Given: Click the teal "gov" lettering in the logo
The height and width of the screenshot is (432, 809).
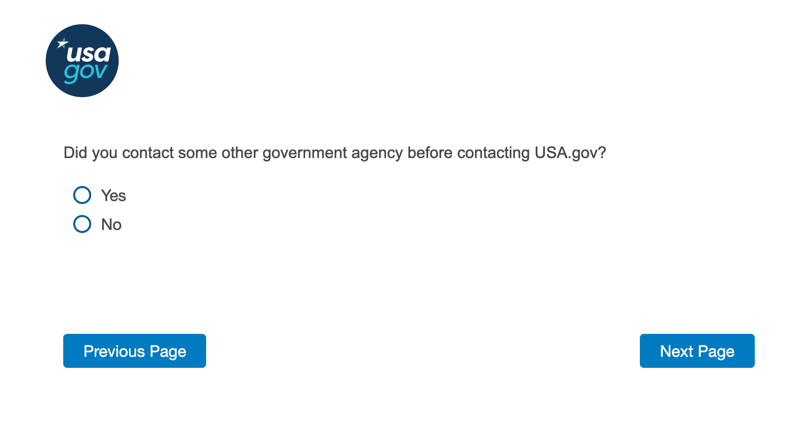Looking at the screenshot, I should pyautogui.click(x=85, y=74).
